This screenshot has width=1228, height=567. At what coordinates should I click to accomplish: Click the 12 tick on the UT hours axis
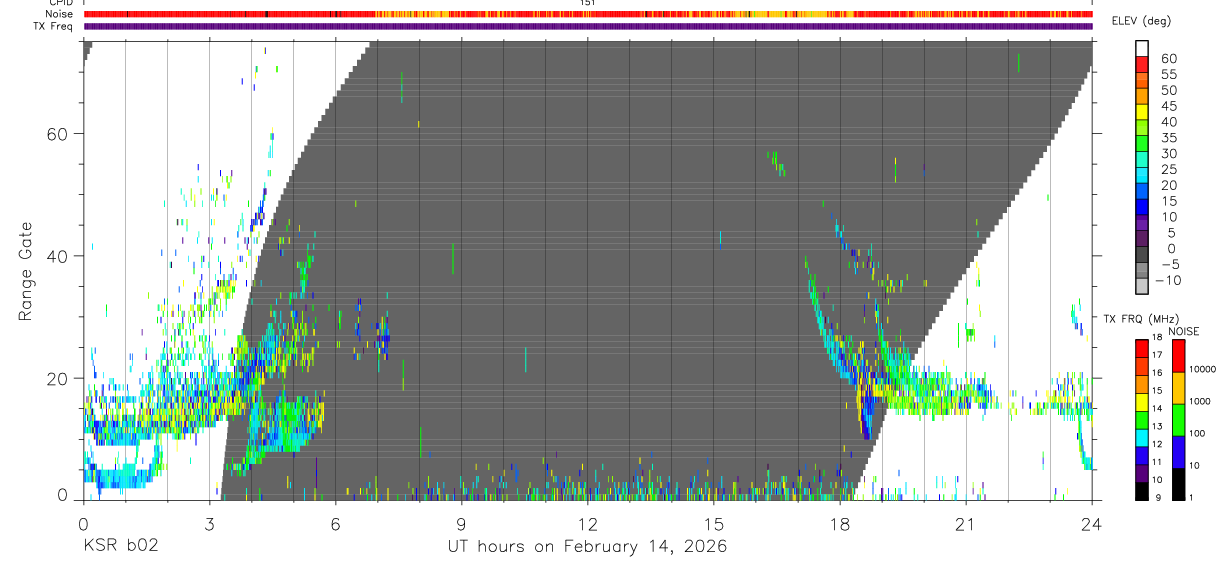tap(588, 523)
